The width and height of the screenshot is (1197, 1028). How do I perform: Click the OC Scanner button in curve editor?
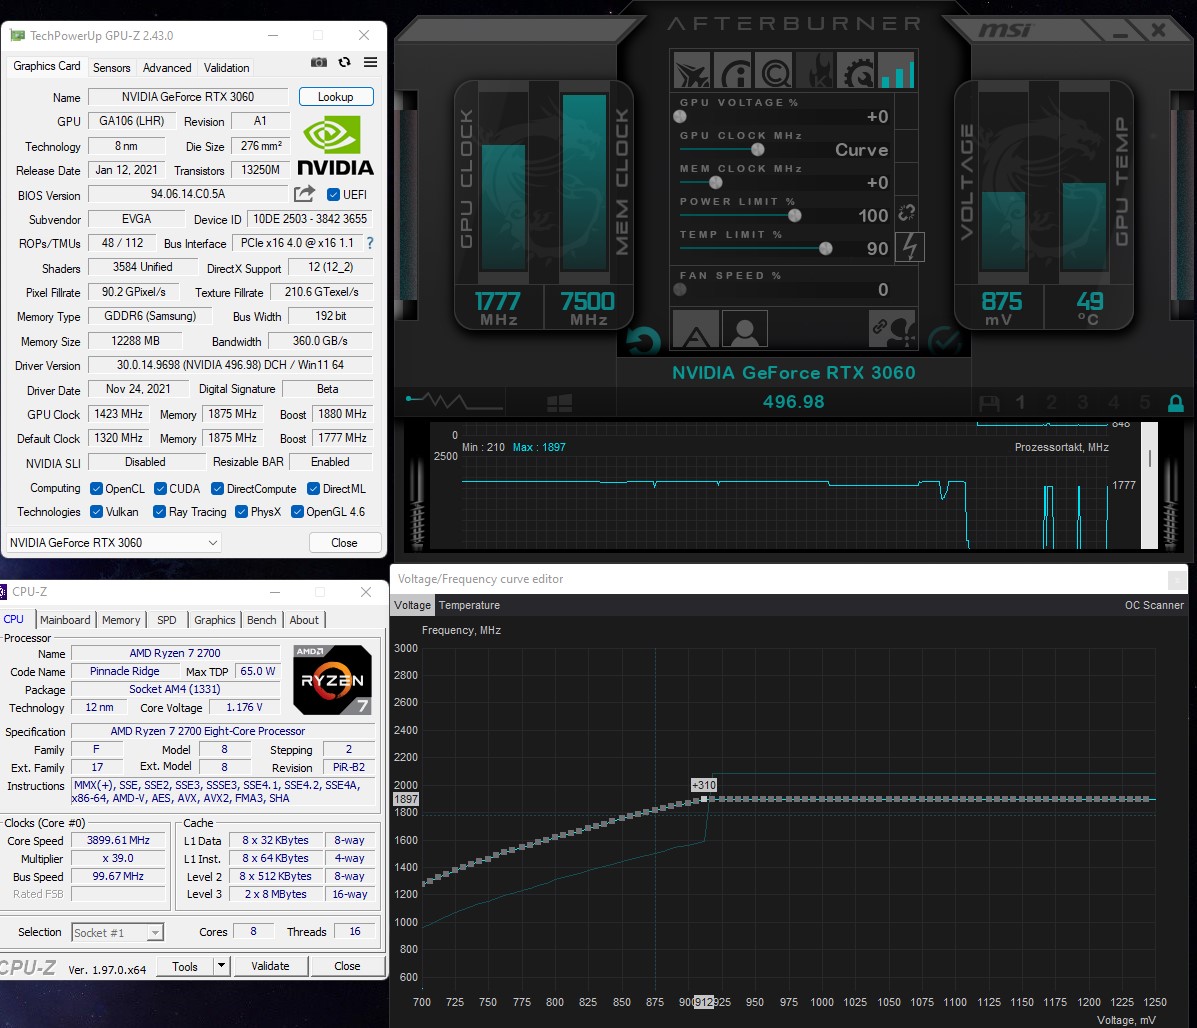[1153, 605]
